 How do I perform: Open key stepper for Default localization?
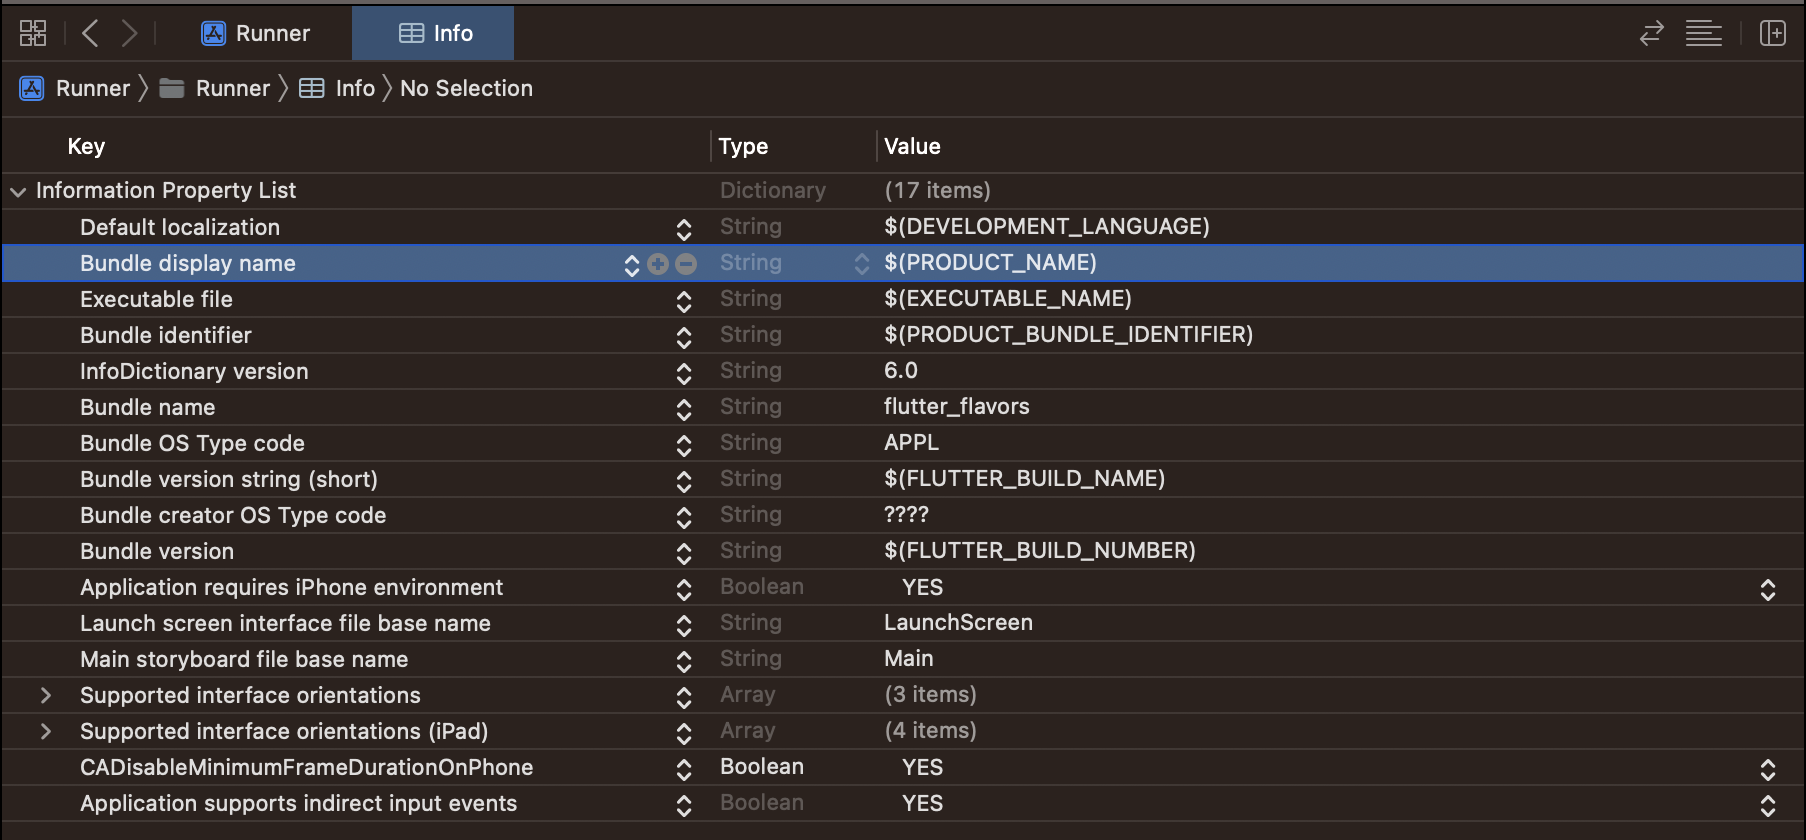[x=684, y=229]
